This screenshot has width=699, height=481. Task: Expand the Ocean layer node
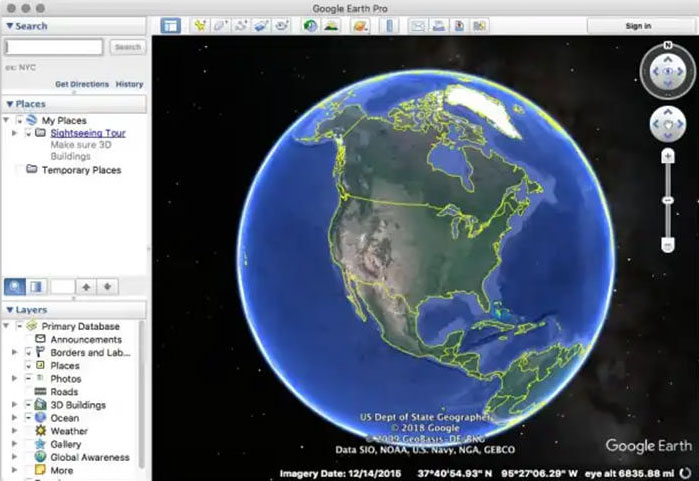(x=14, y=418)
